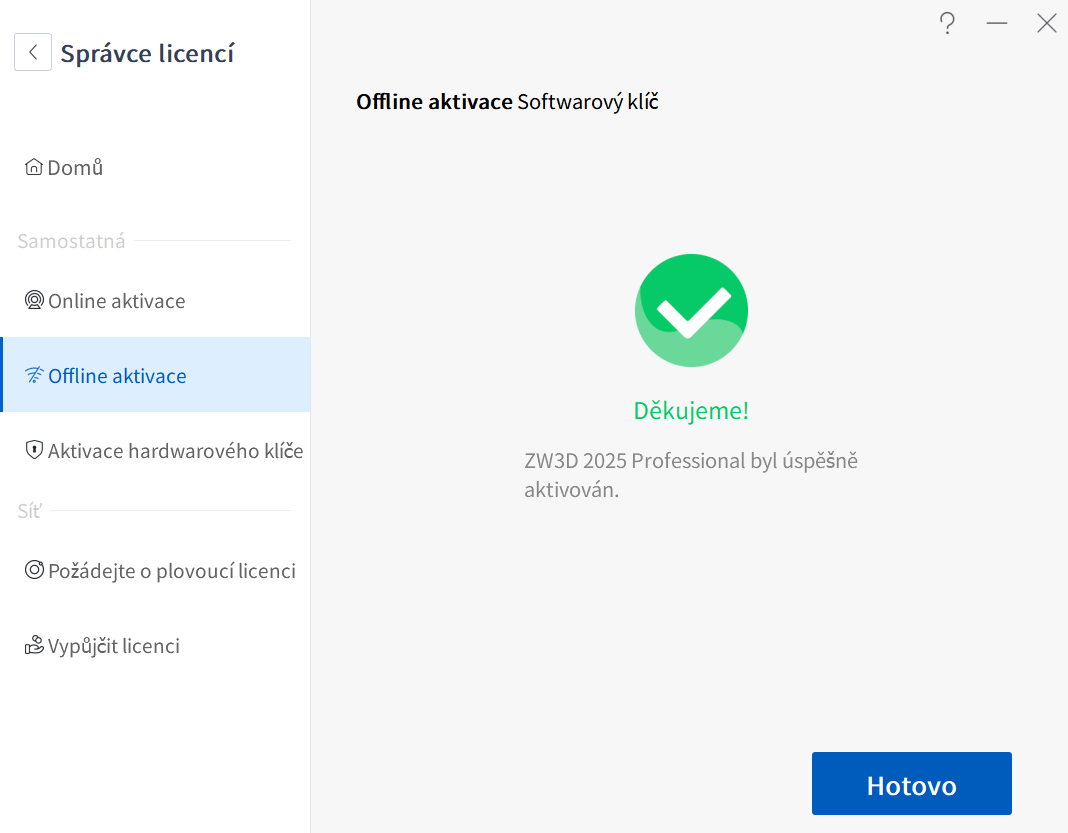This screenshot has height=833, width=1068.
Task: Click the Samostatná section header
Action: [71, 240]
